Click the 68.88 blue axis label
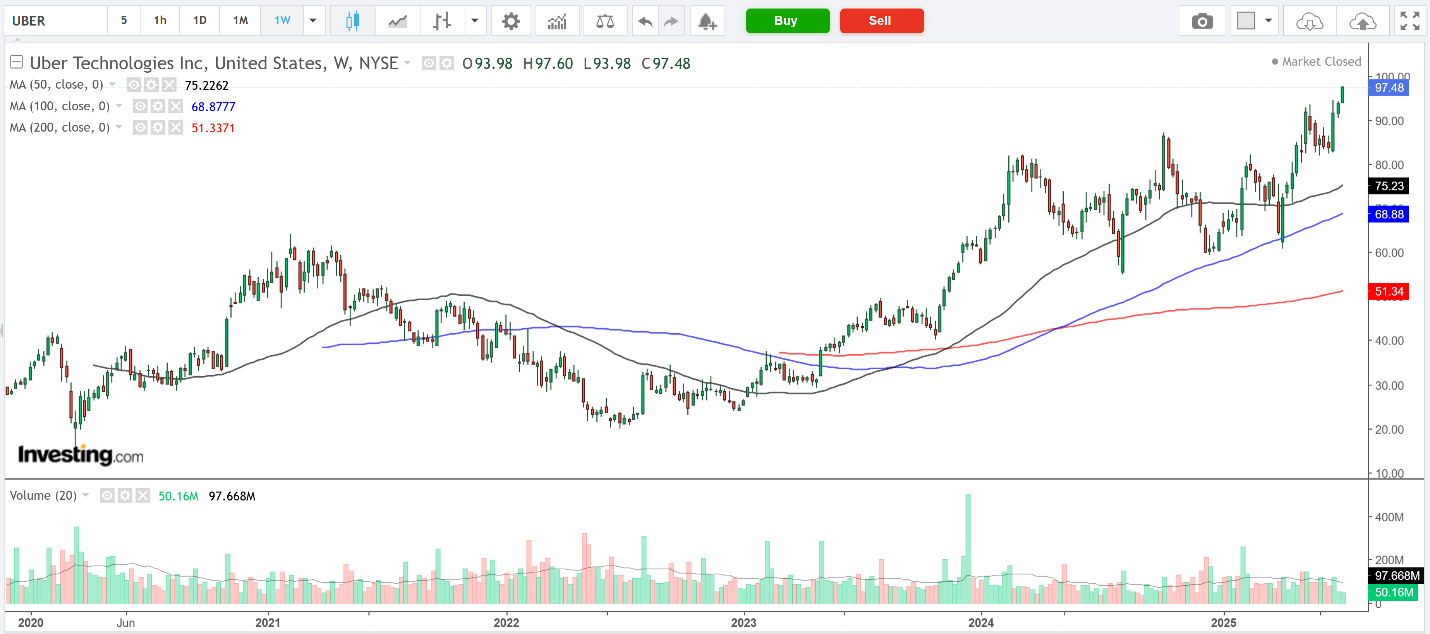Image resolution: width=1430 pixels, height=634 pixels. [1390, 214]
